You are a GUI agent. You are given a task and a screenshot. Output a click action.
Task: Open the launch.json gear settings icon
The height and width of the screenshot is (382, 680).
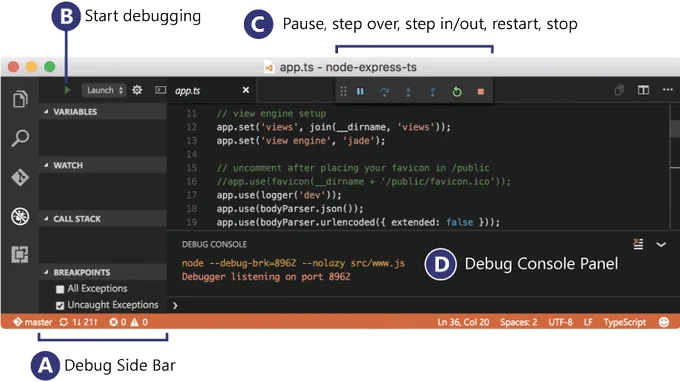coord(137,90)
